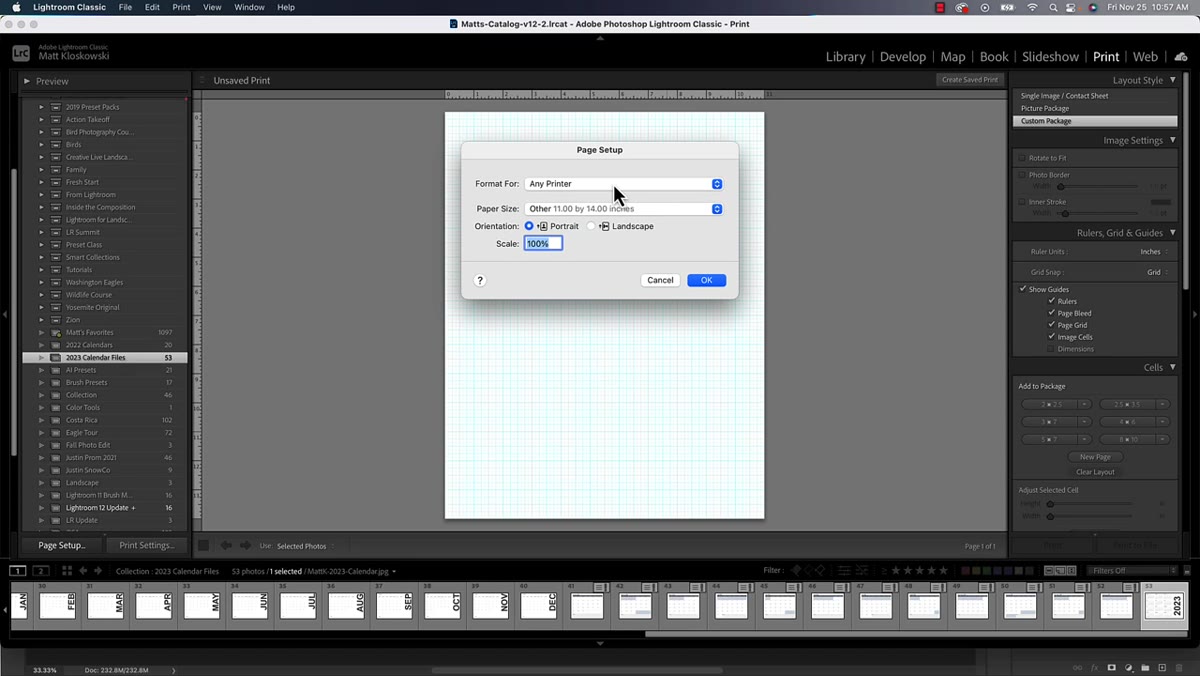Open Control Center in the menu bar
Viewport: 1200px width, 676px height.
pyautogui.click(x=1073, y=7)
